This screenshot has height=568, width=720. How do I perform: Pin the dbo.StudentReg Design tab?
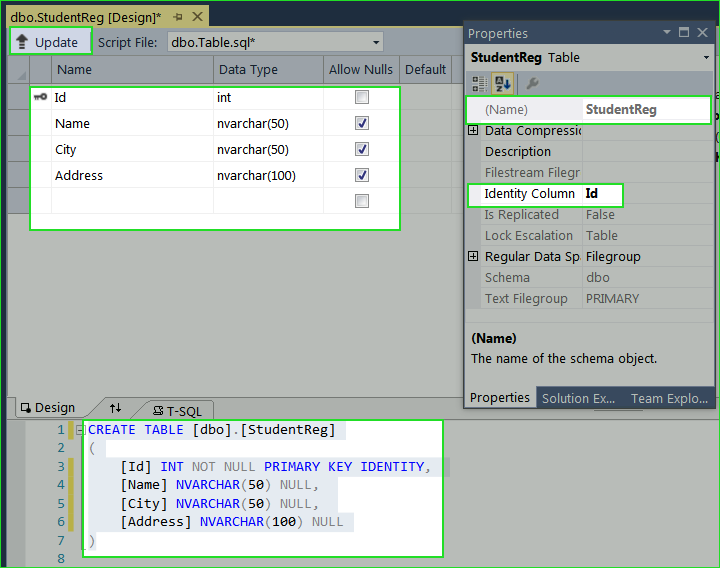178,17
